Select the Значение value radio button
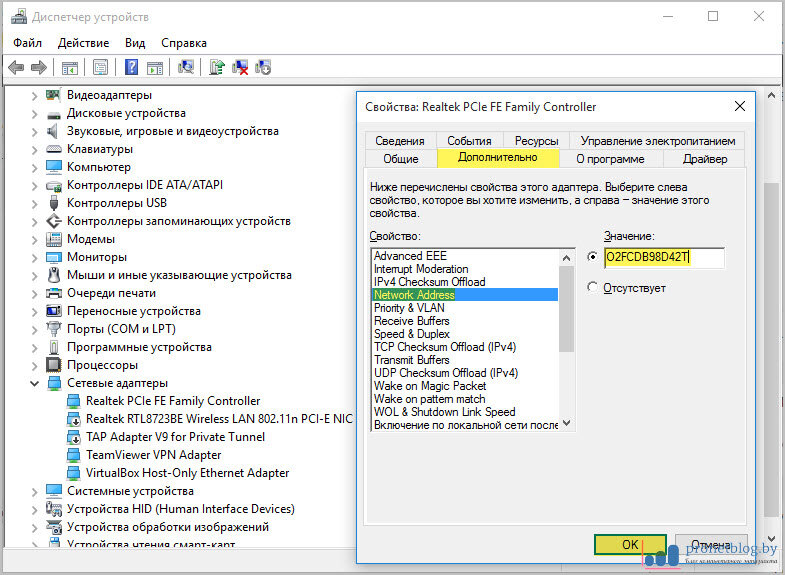785x575 pixels. 592,257
